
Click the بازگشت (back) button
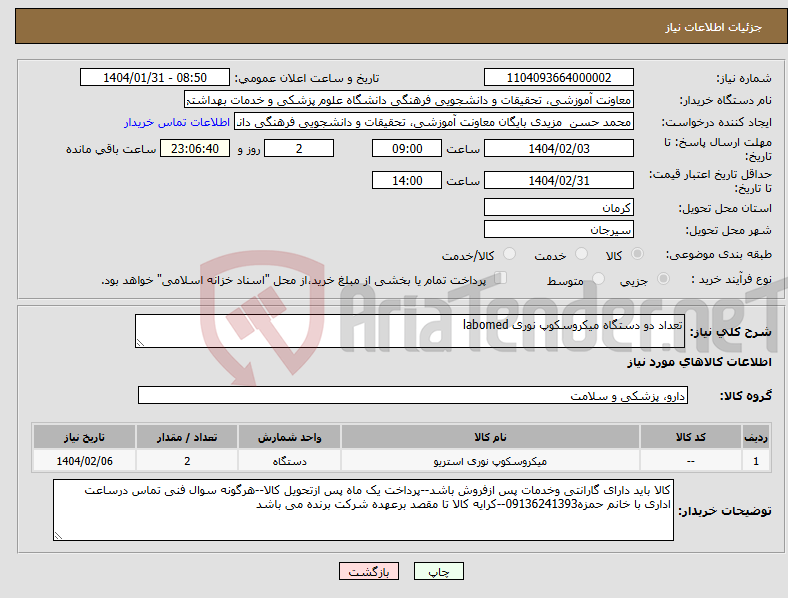[369, 571]
